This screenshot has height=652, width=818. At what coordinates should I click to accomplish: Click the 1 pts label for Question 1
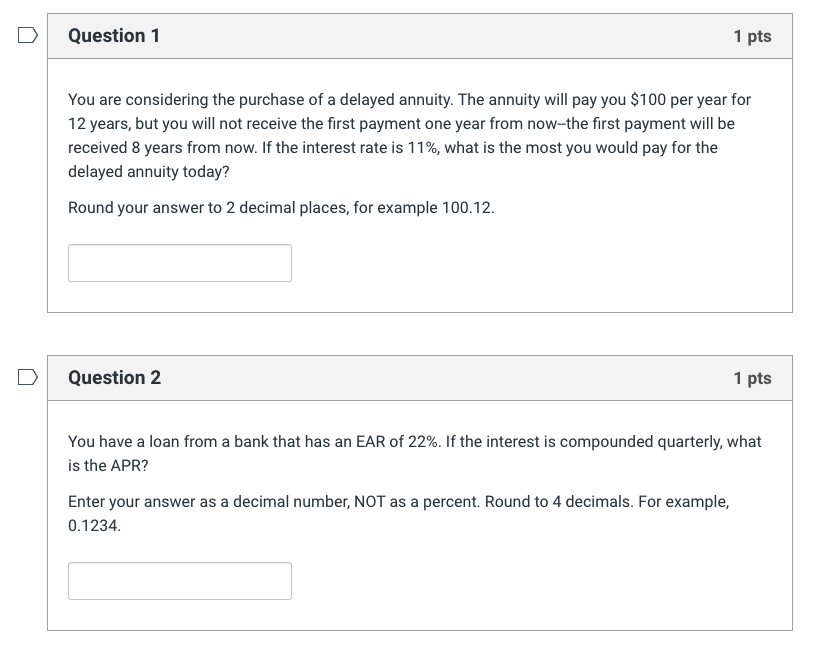754,35
